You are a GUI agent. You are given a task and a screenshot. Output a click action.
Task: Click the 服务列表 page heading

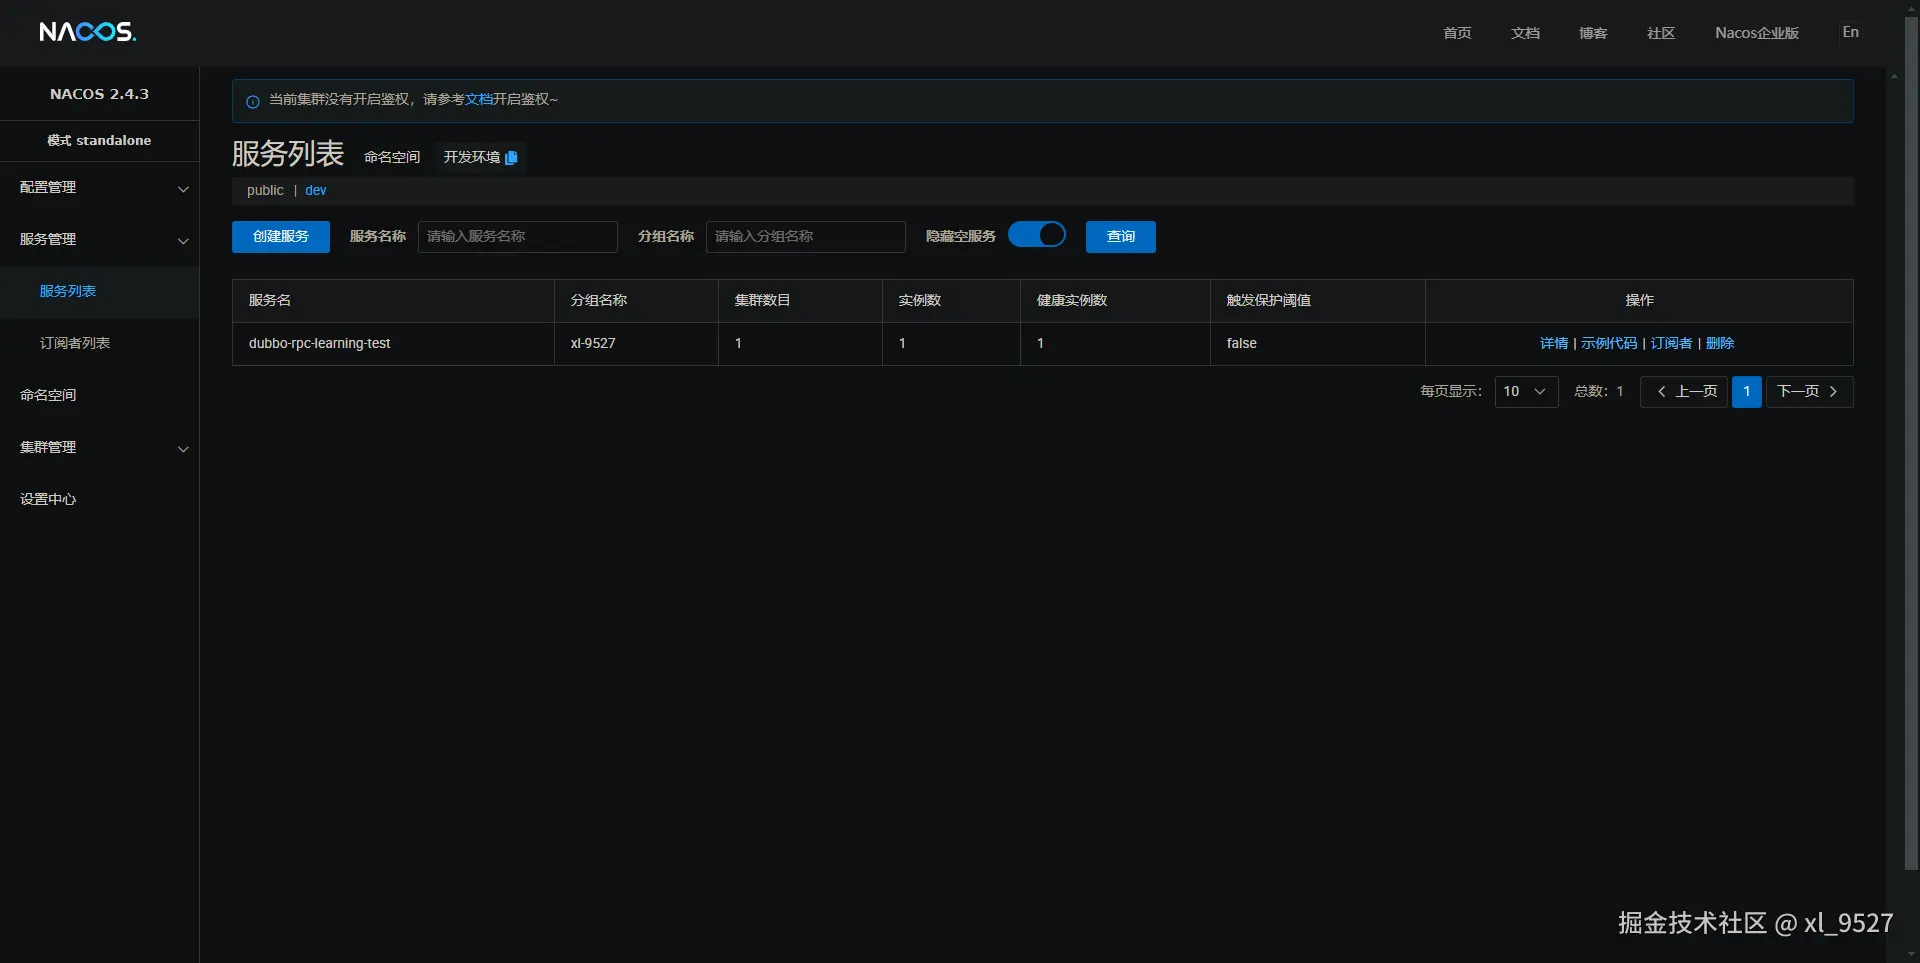pos(288,154)
